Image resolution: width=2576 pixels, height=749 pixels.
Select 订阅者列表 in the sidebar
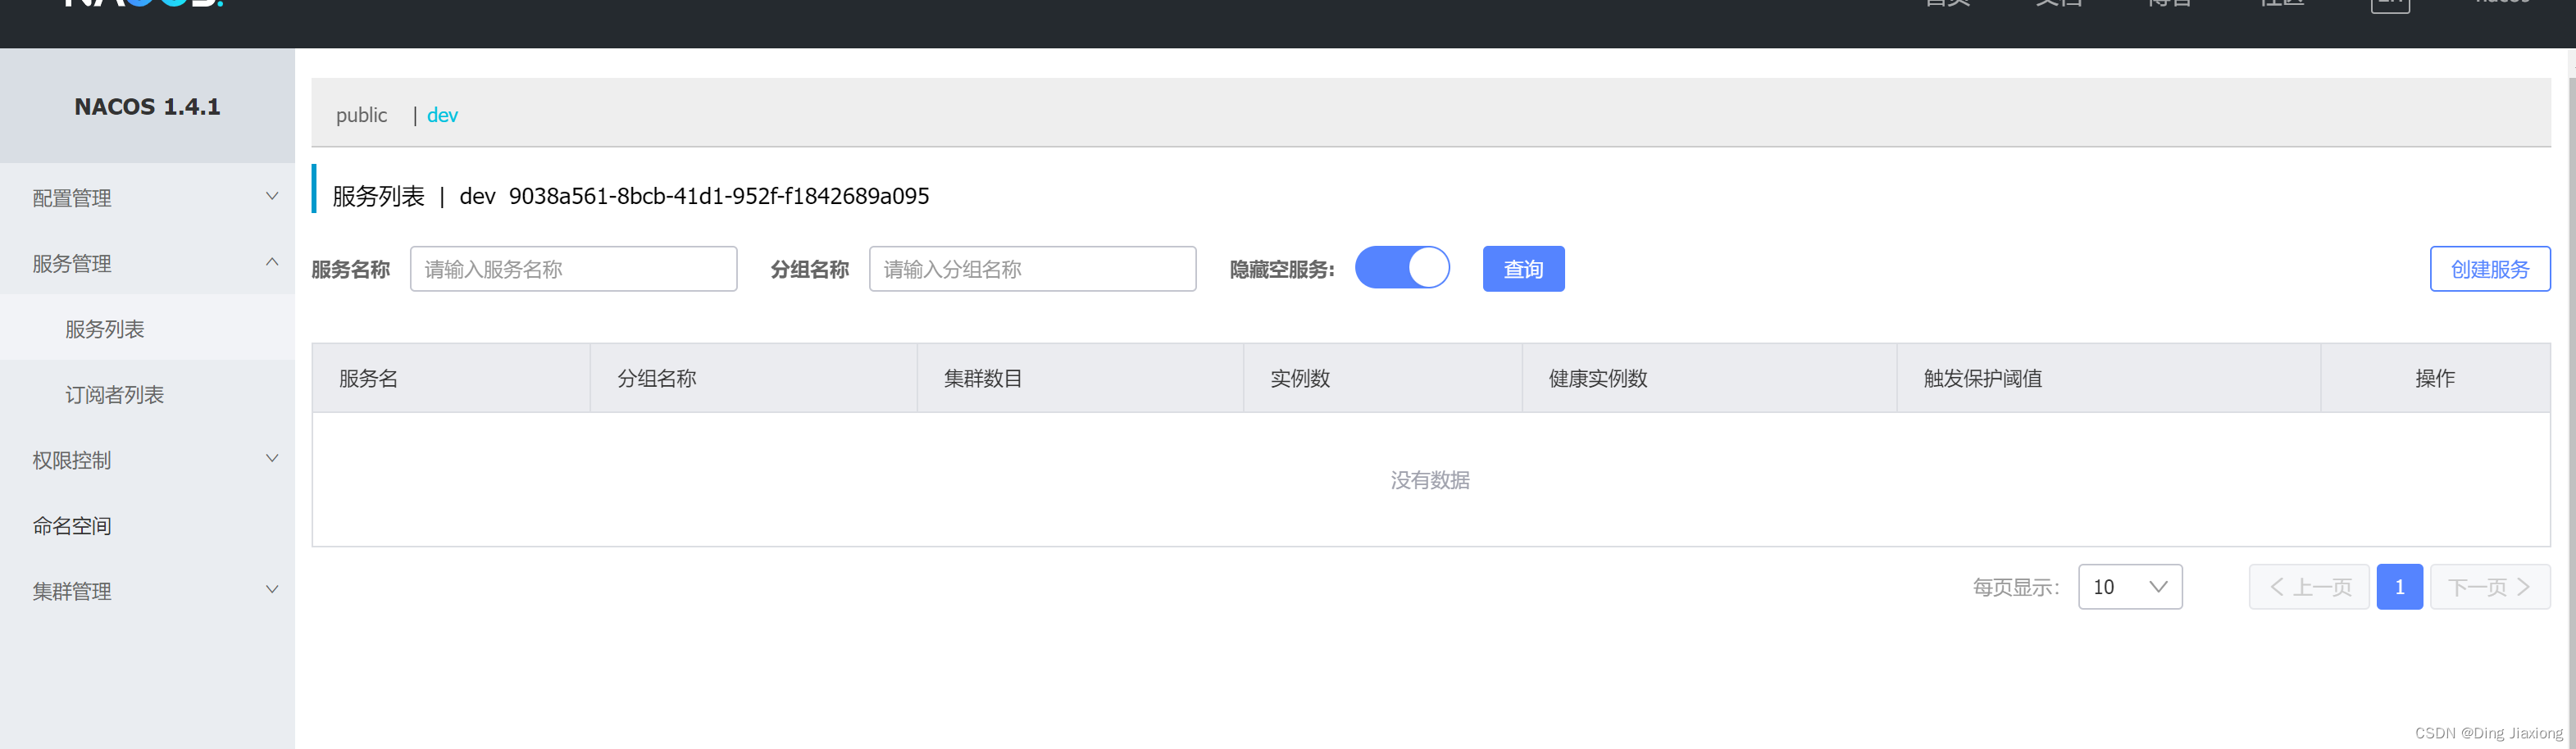coord(147,394)
